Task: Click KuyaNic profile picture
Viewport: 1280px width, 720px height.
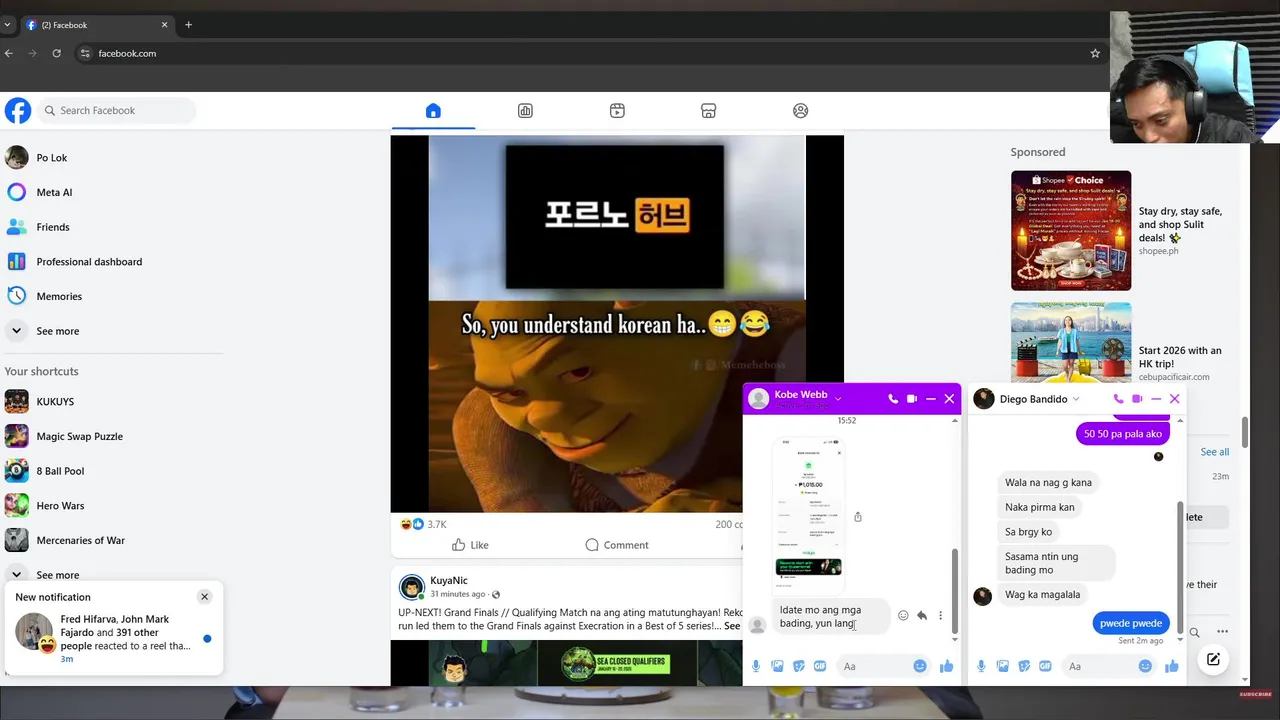Action: [411, 587]
